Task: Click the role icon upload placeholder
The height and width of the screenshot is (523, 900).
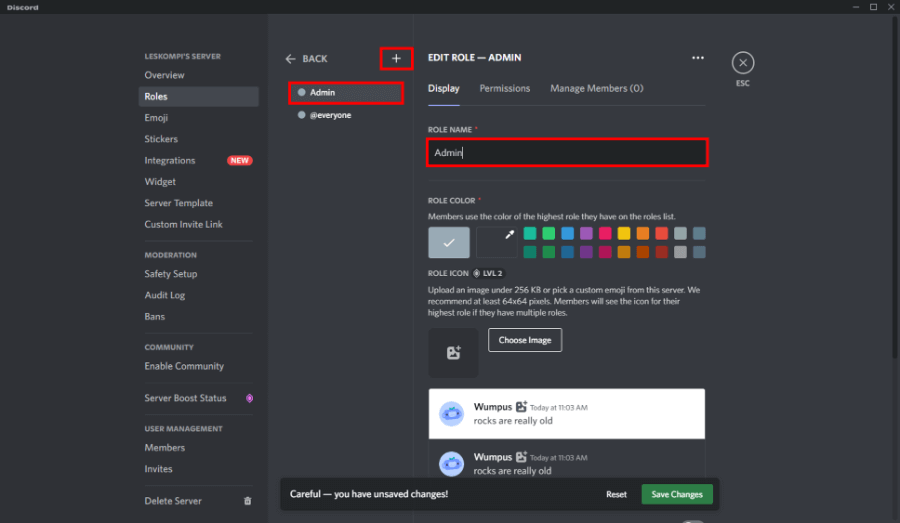Action: click(453, 352)
